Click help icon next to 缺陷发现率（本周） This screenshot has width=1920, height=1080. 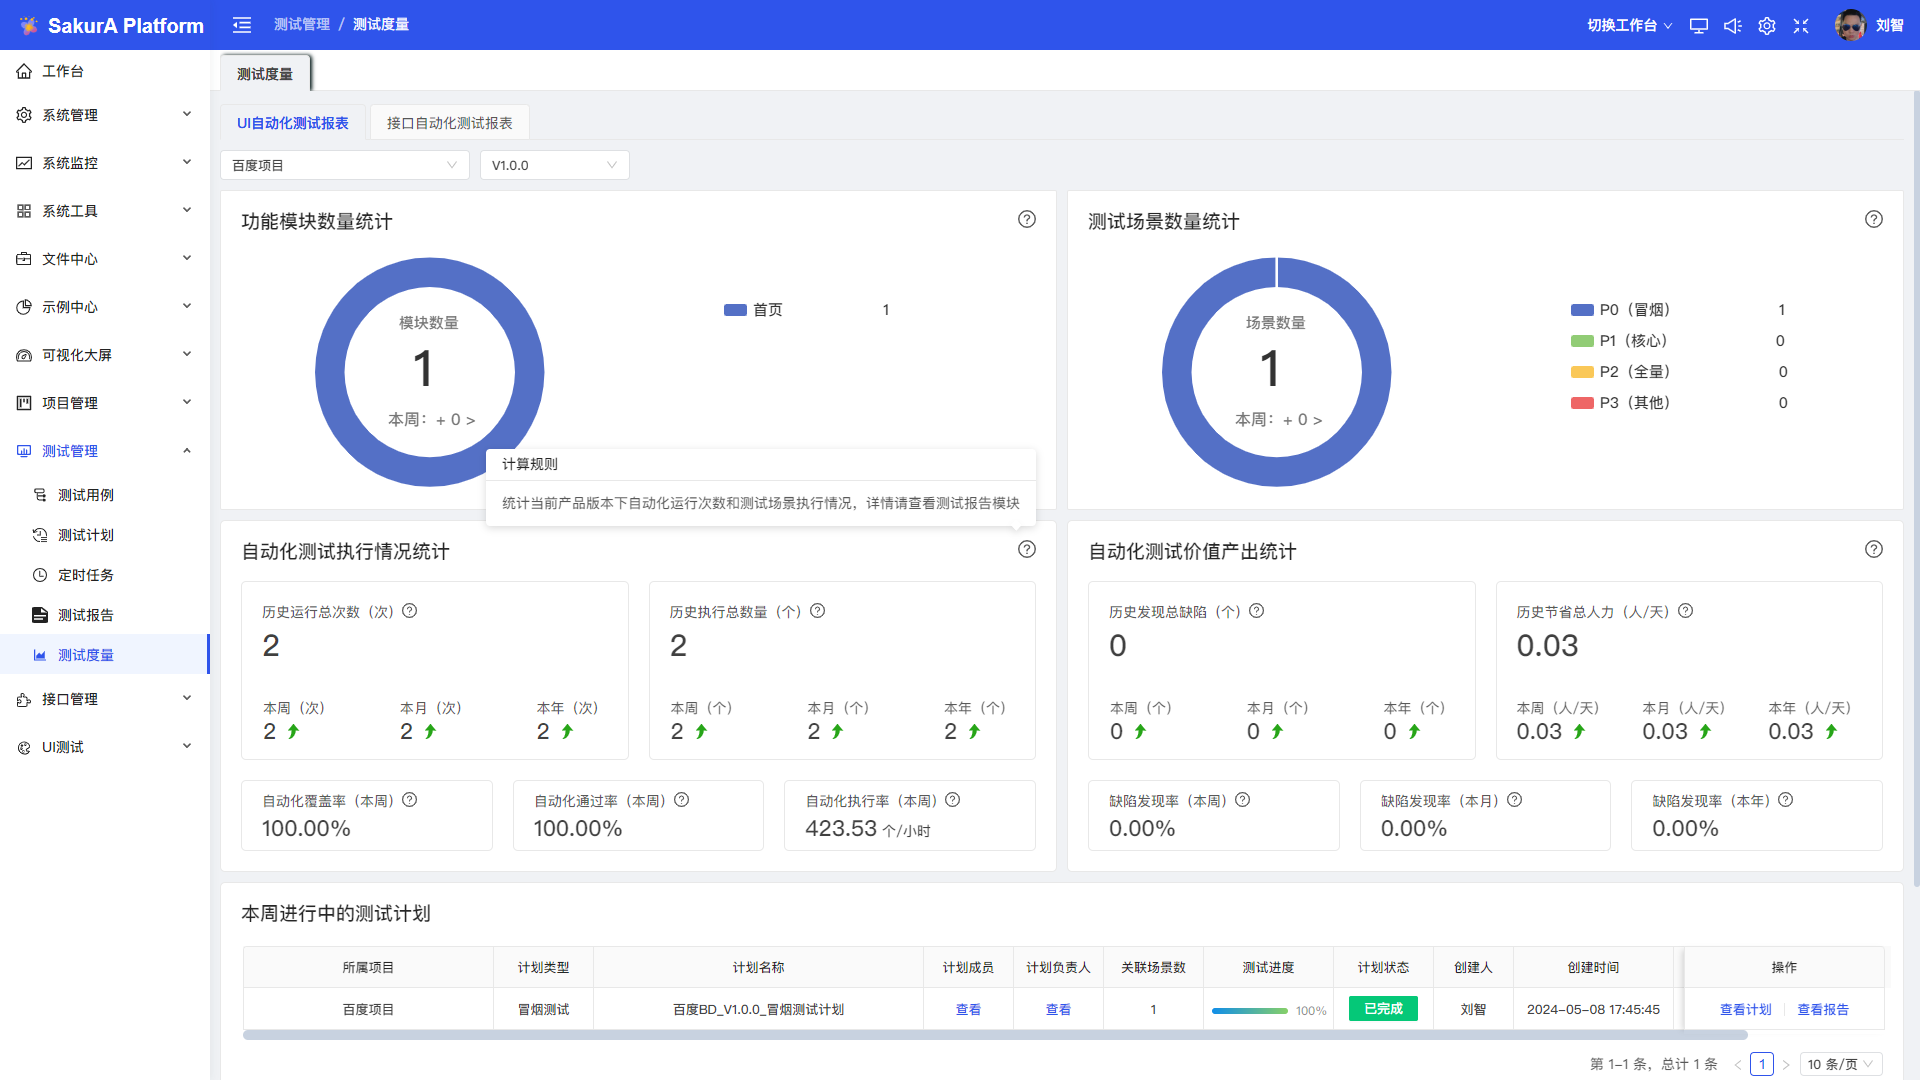point(1243,800)
